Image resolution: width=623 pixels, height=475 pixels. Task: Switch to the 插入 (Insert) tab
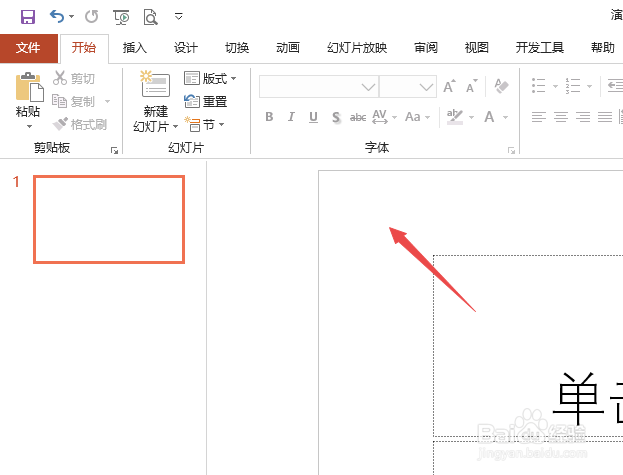pos(135,48)
